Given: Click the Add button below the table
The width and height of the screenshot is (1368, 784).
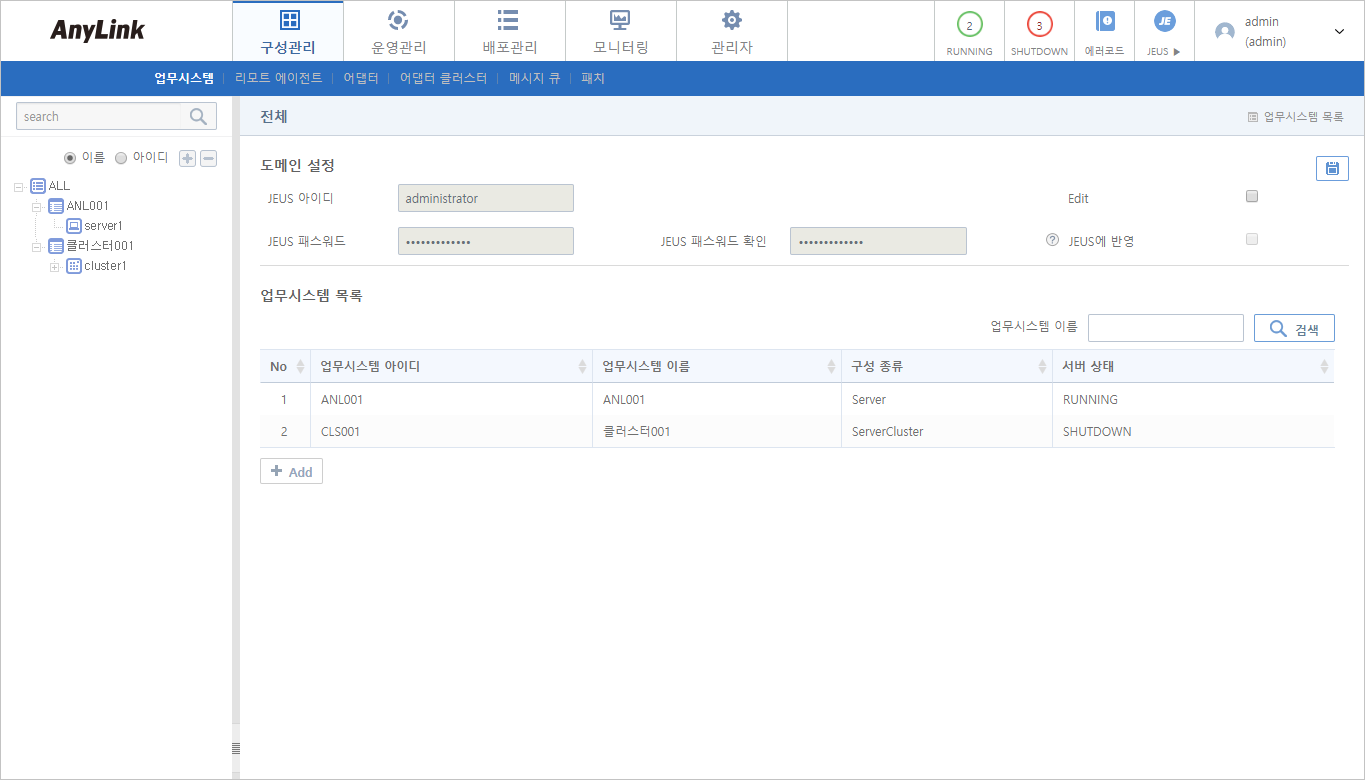Looking at the screenshot, I should pos(291,472).
